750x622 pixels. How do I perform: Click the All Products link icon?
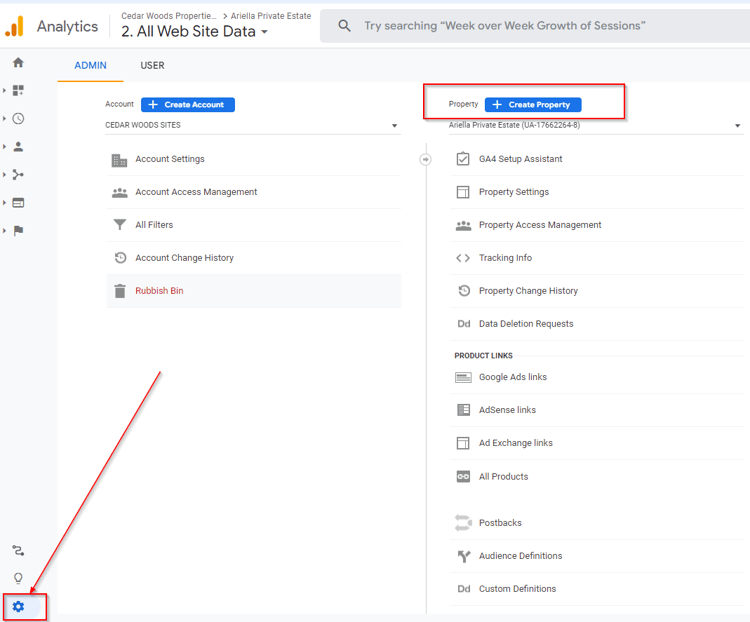click(463, 477)
